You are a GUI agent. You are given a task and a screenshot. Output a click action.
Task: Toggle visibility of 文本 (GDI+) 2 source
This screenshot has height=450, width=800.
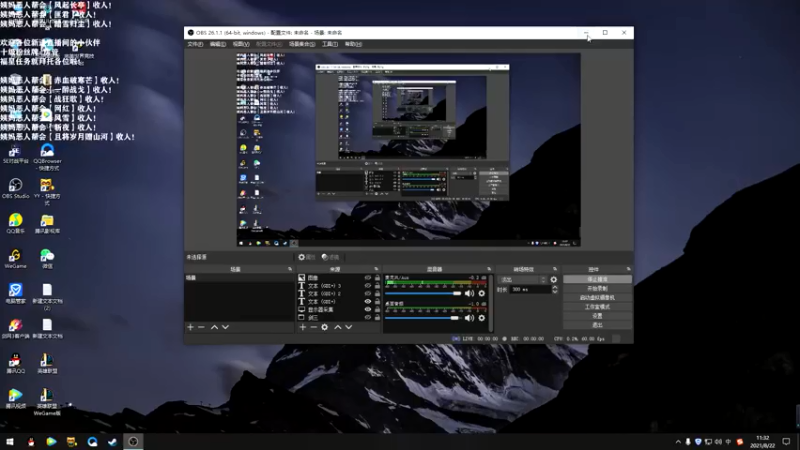pyautogui.click(x=367, y=293)
